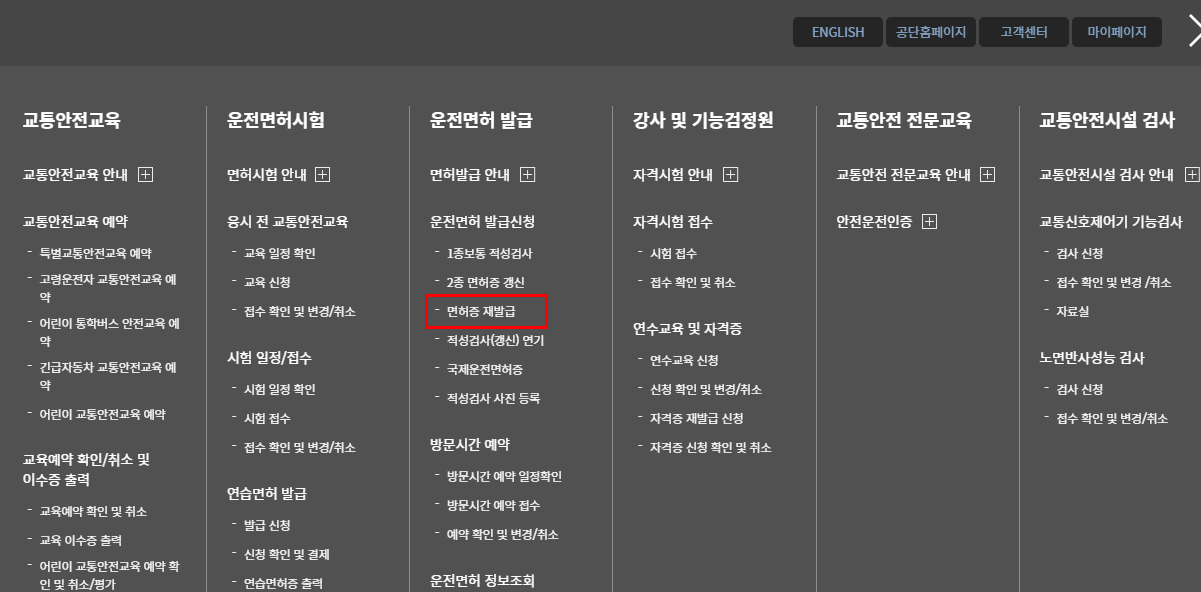Image resolution: width=1201 pixels, height=592 pixels.
Task: Open 특별교통안전교육 예약 link
Action: point(95,254)
